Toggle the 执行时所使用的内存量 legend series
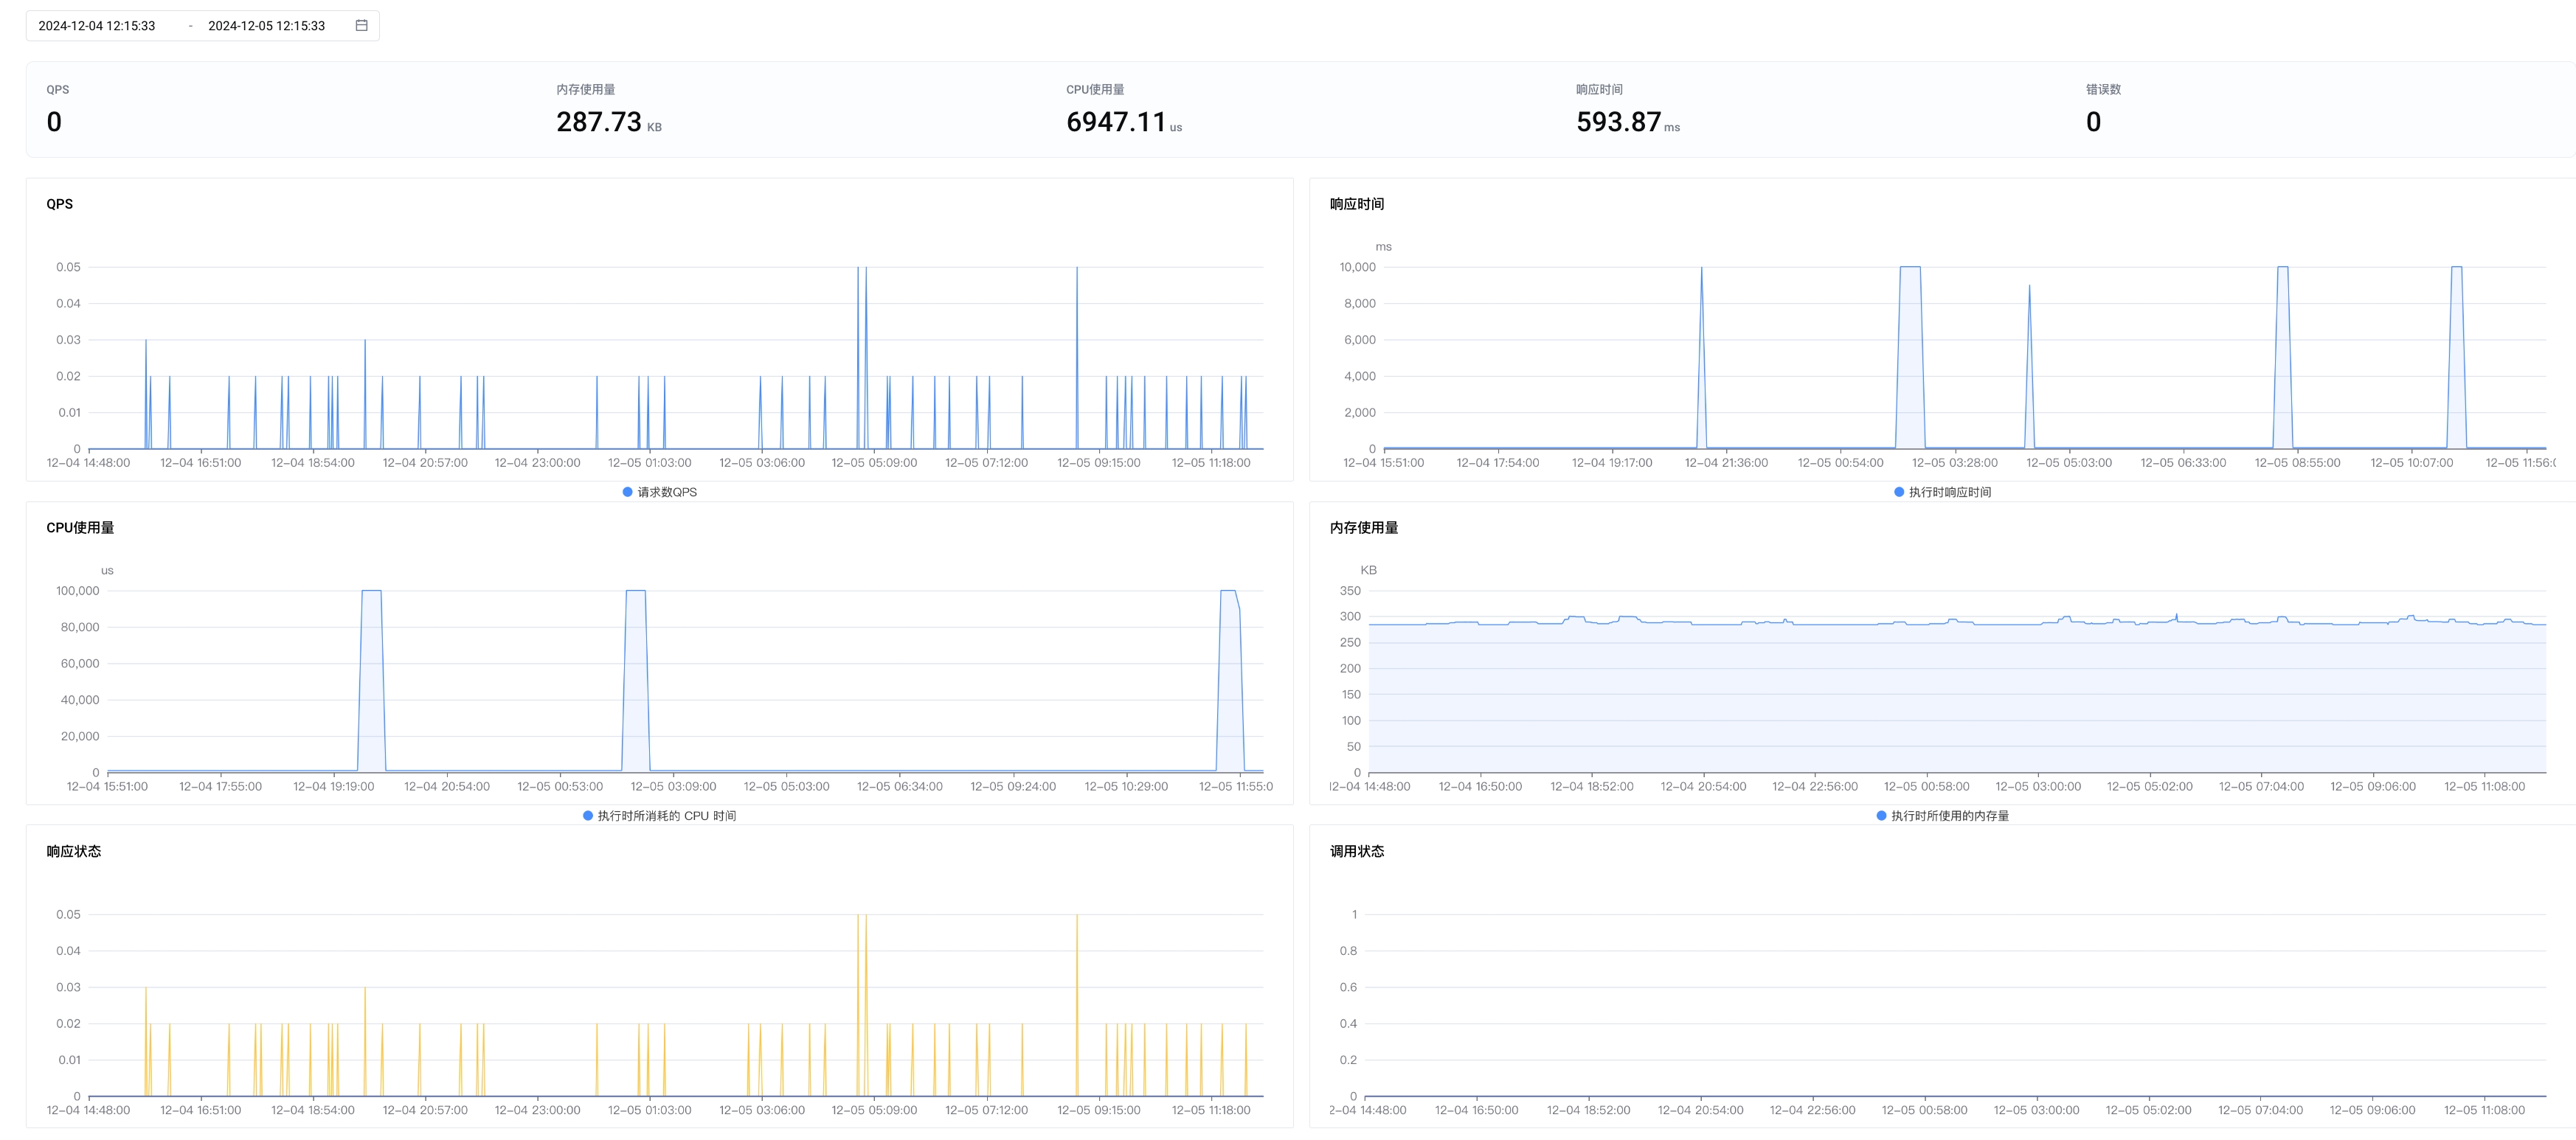Screen dimensions: 2576x1140 click(x=1942, y=816)
